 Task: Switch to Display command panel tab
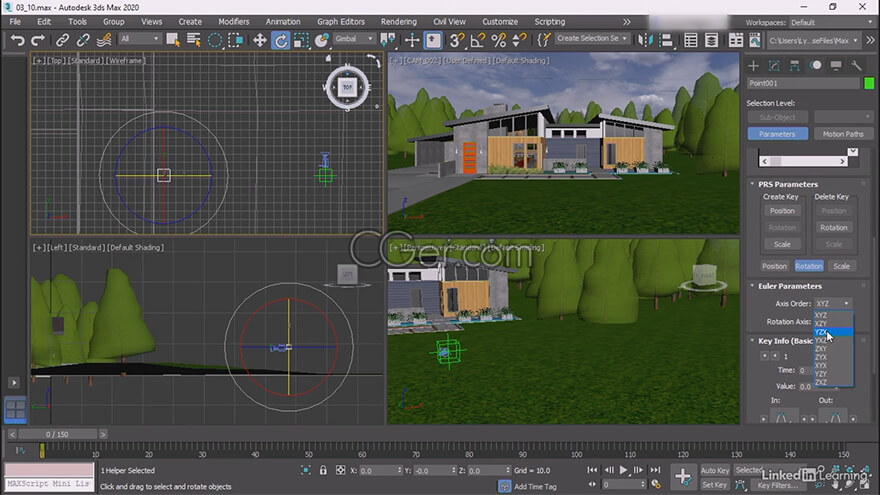[836, 66]
